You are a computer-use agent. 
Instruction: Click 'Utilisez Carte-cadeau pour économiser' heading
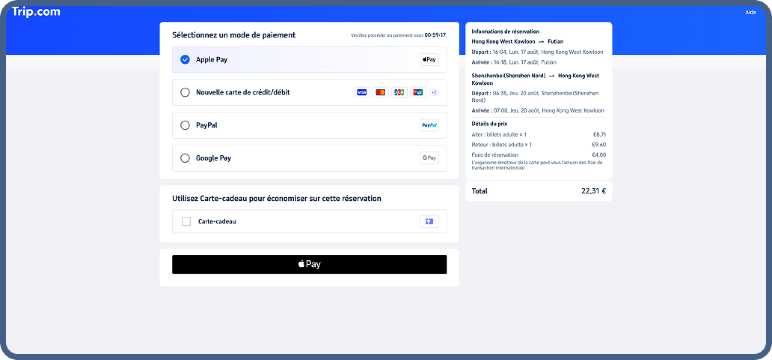[277, 199]
